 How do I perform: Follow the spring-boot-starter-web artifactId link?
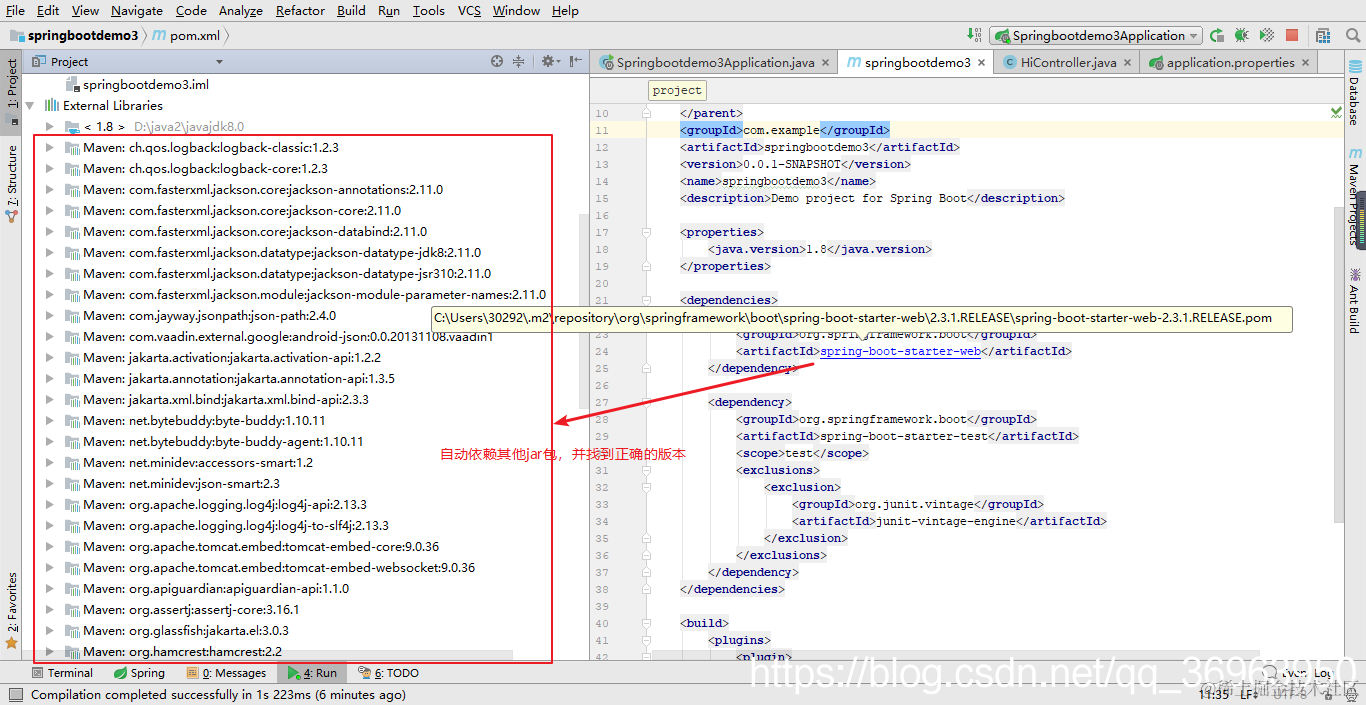[900, 351]
